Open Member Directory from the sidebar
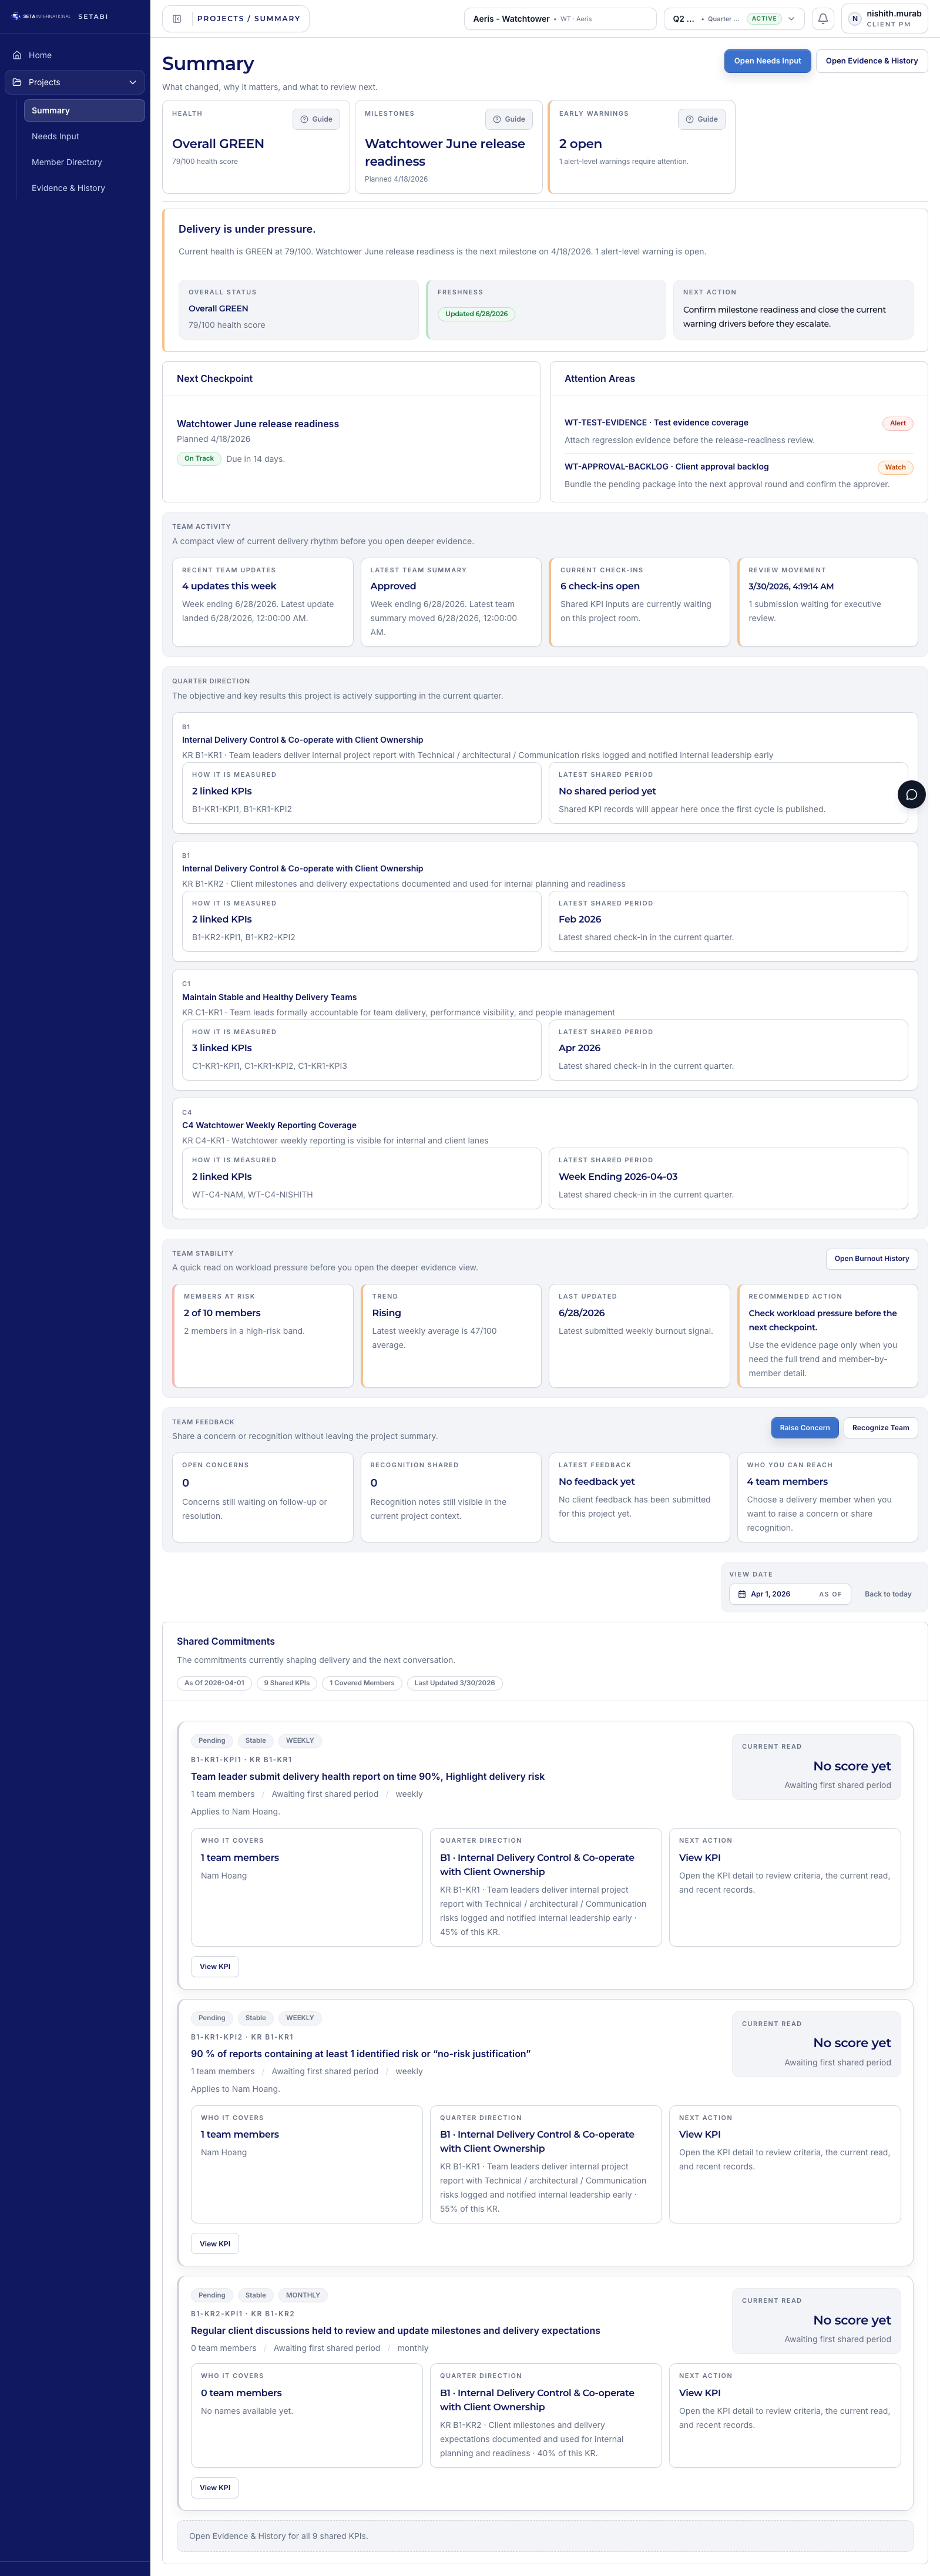The image size is (940, 2576). click(x=66, y=162)
